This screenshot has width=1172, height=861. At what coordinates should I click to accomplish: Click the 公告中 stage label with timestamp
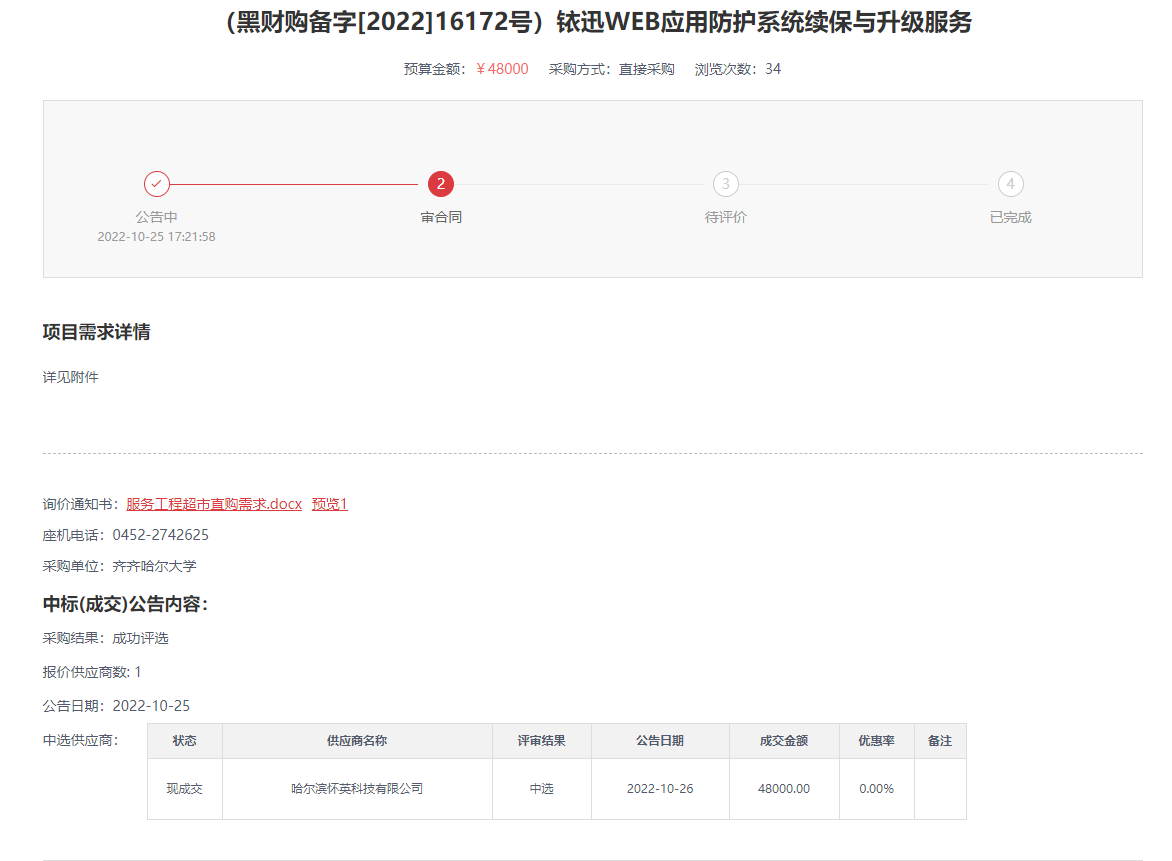(156, 216)
